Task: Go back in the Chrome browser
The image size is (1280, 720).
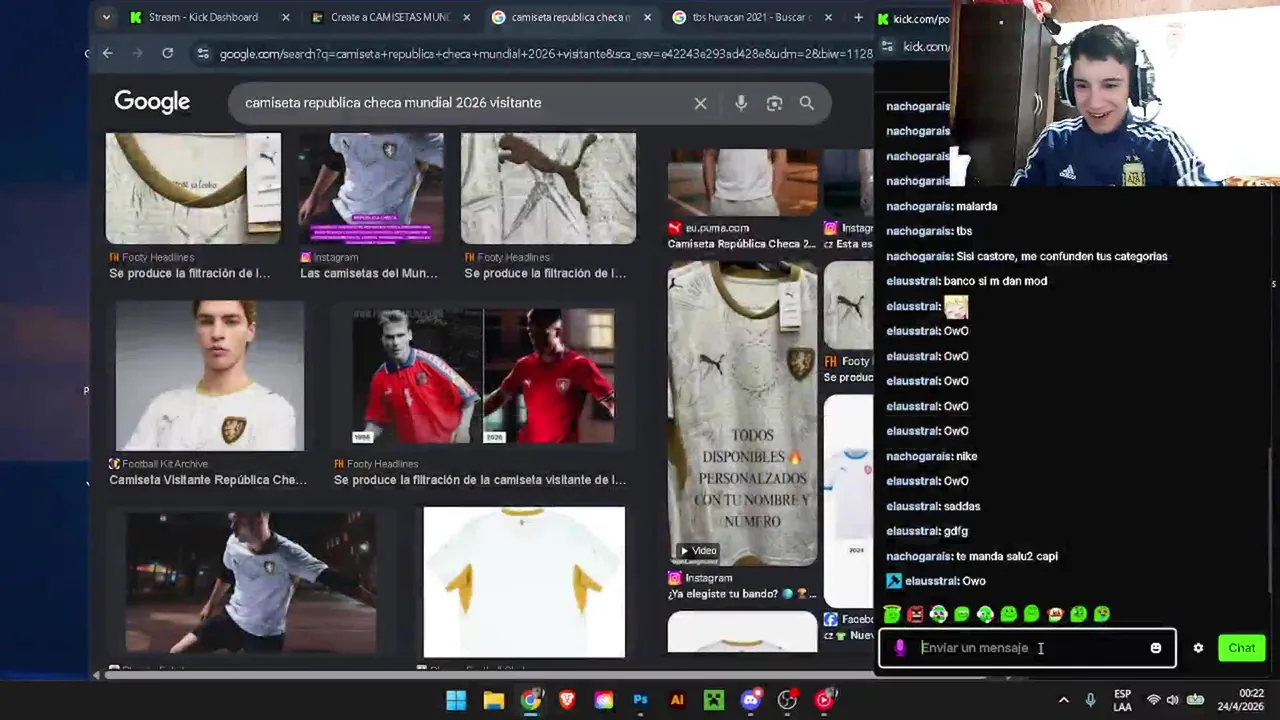Action: (x=108, y=53)
